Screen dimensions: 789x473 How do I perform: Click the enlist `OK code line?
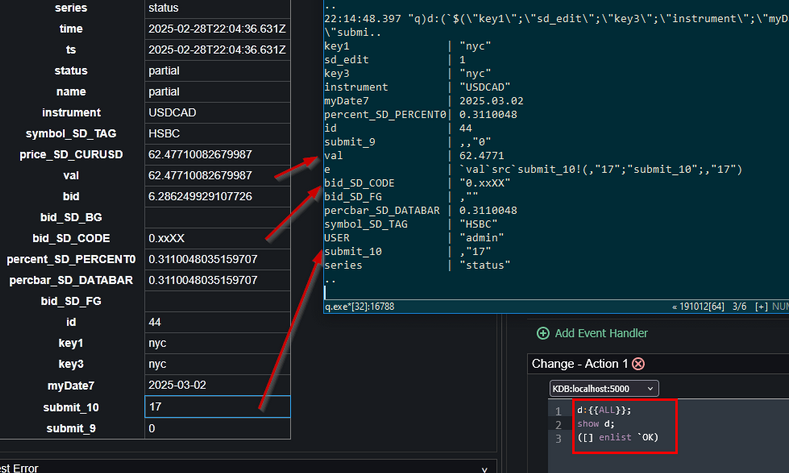coord(617,438)
